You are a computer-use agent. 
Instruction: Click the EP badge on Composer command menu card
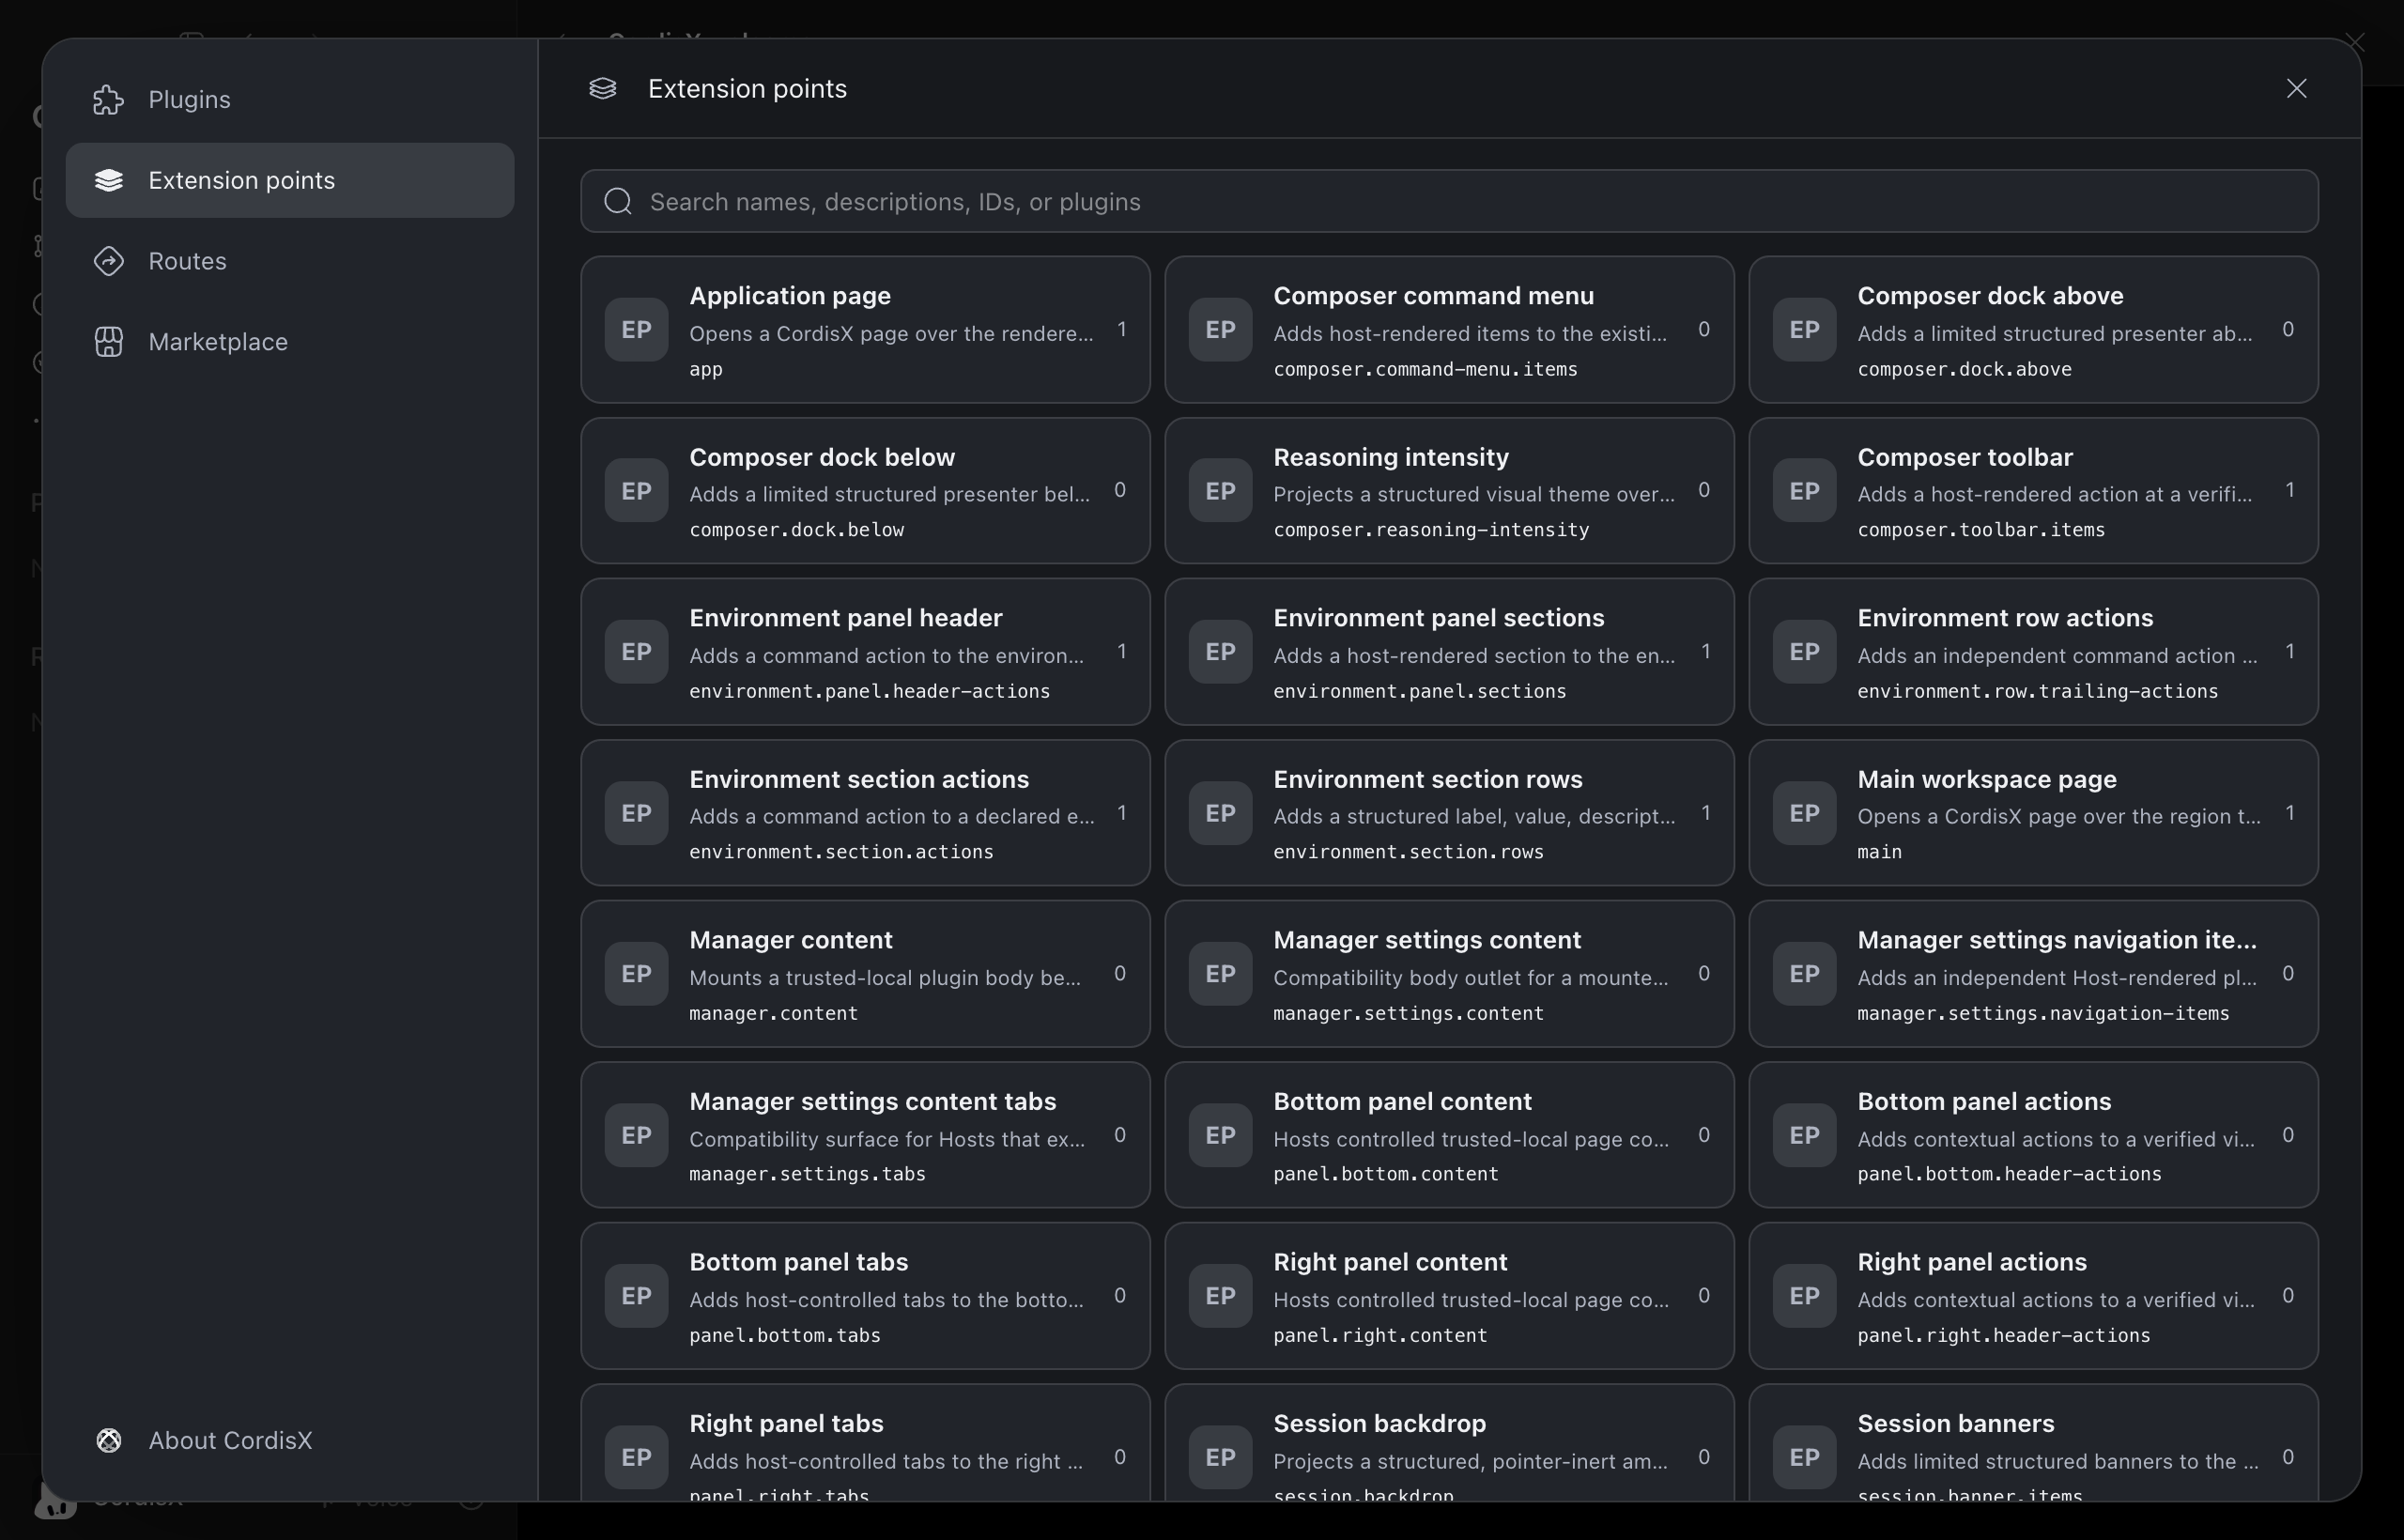tap(1220, 329)
